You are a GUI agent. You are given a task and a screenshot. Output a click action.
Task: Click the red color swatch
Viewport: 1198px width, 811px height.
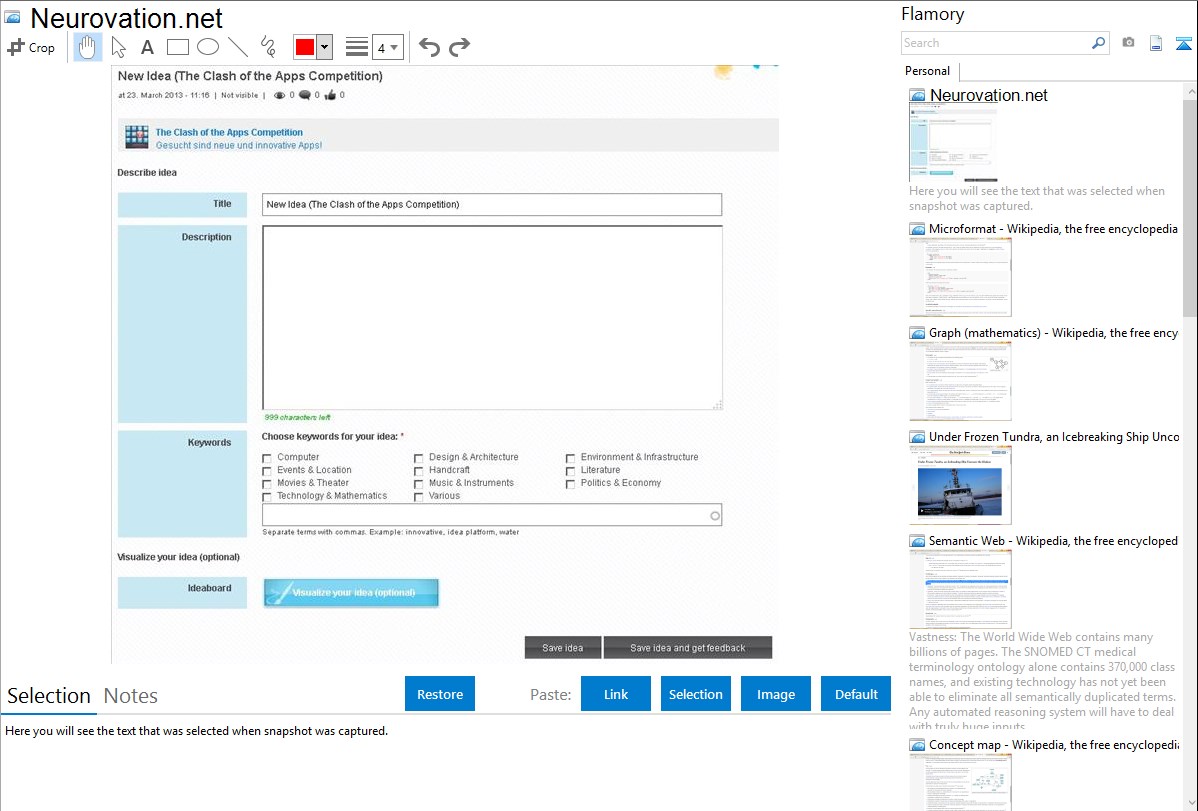305,47
